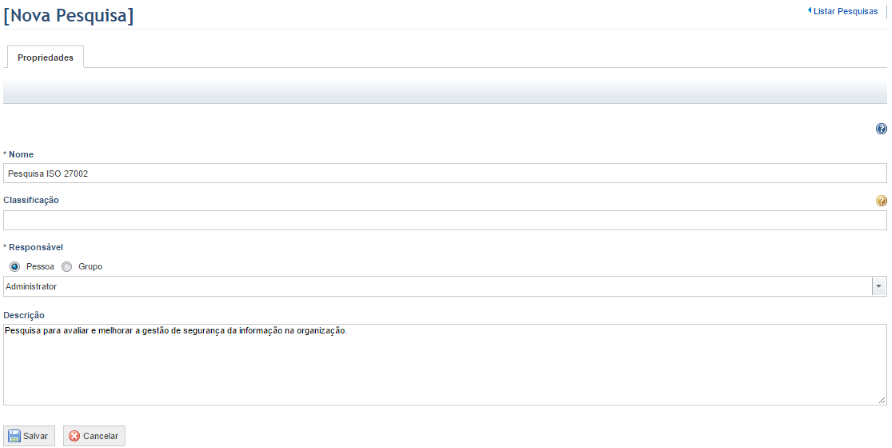Select the Pessoa radio button
This screenshot has height=448, width=892.
point(15,267)
